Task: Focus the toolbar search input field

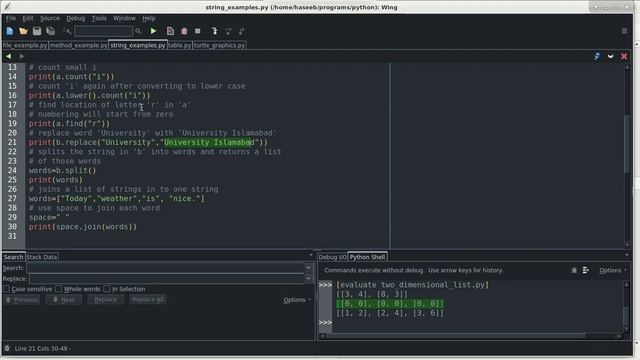Action: [x=104, y=31]
